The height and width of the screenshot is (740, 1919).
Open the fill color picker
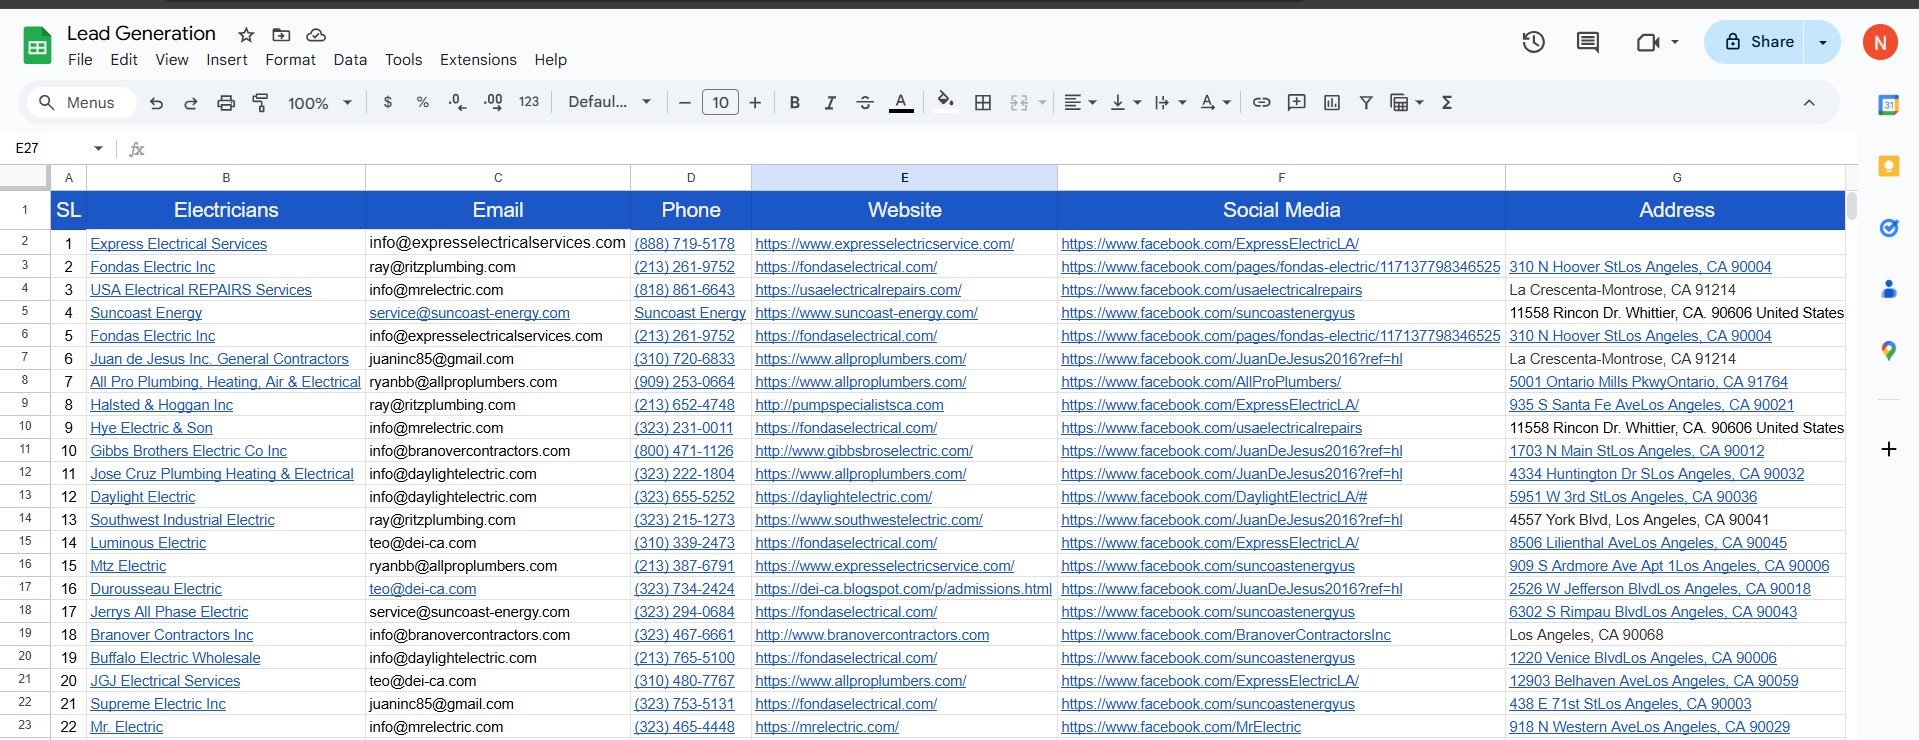pos(945,103)
